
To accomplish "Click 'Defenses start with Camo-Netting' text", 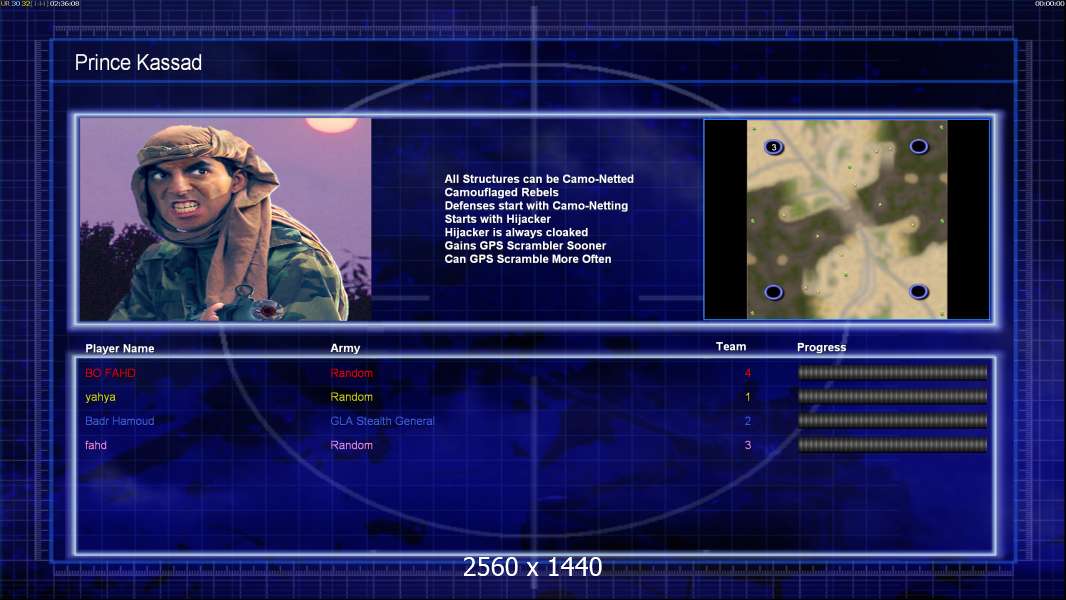I will coord(536,205).
